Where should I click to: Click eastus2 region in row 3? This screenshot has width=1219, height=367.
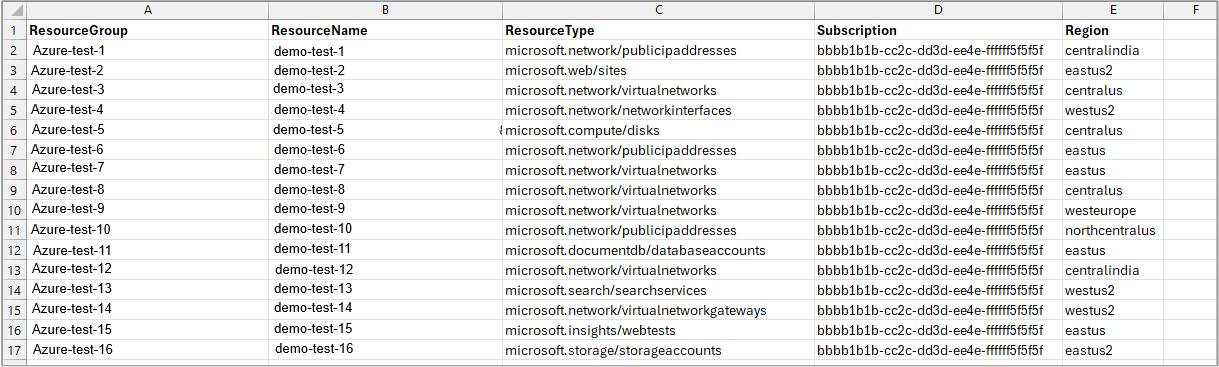pyautogui.click(x=1113, y=70)
